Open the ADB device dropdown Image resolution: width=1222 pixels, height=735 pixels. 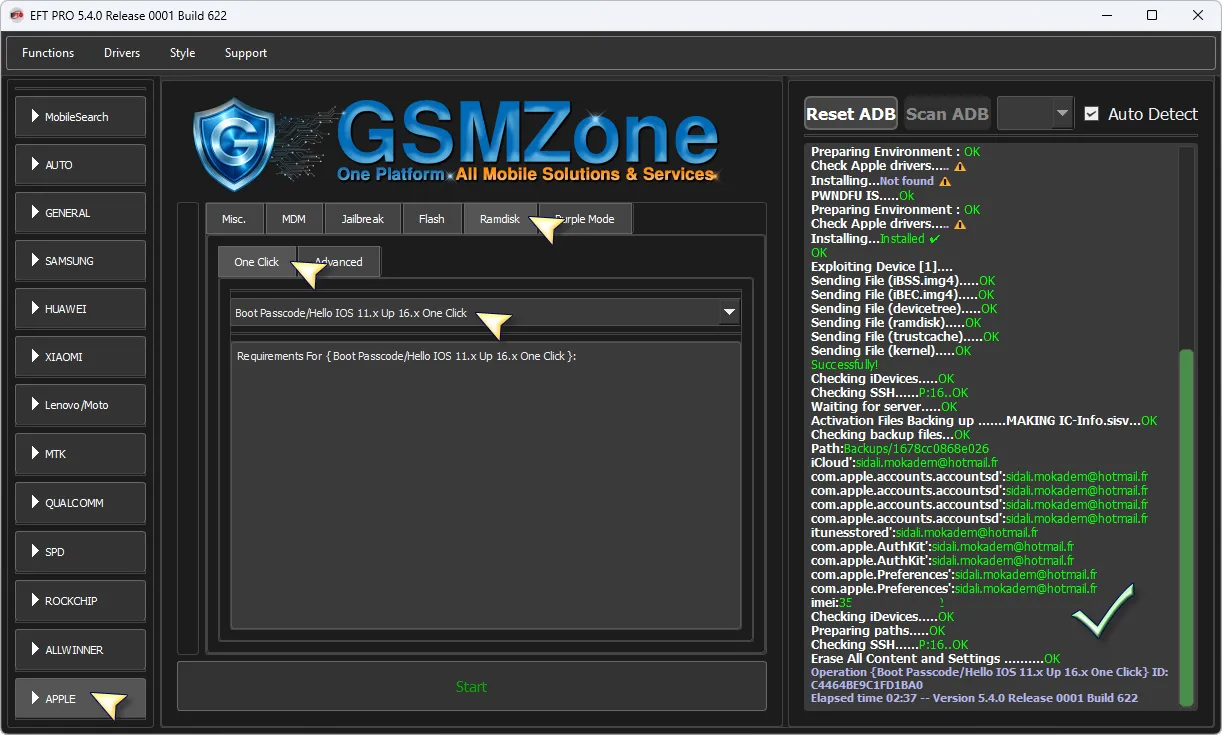[x=1061, y=114]
